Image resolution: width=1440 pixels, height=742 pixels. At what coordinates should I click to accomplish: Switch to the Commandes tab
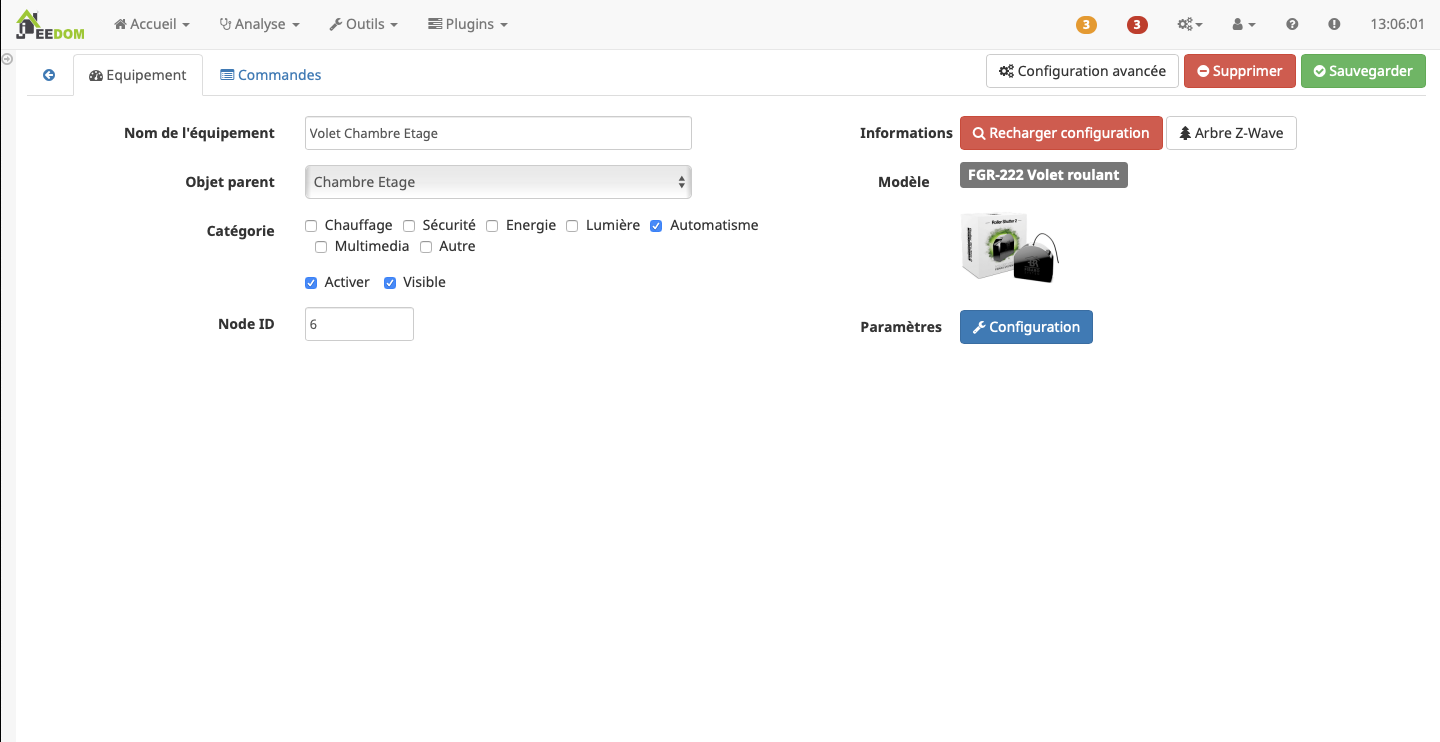pyautogui.click(x=271, y=75)
